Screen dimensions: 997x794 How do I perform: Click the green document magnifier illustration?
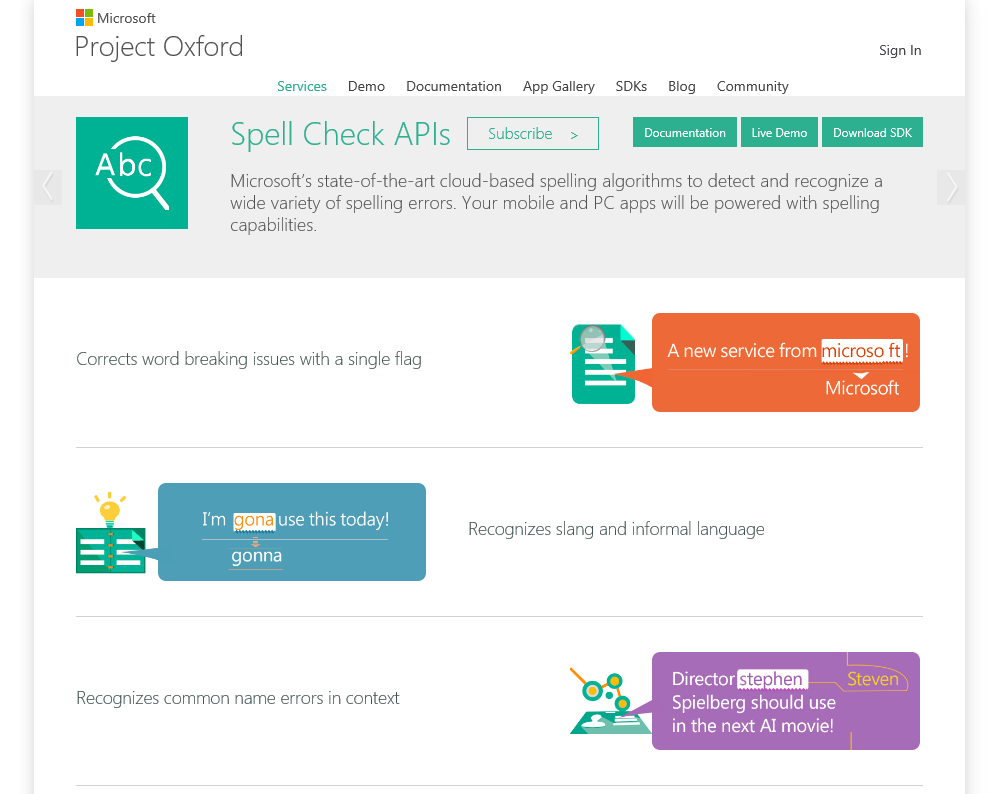[x=603, y=364]
